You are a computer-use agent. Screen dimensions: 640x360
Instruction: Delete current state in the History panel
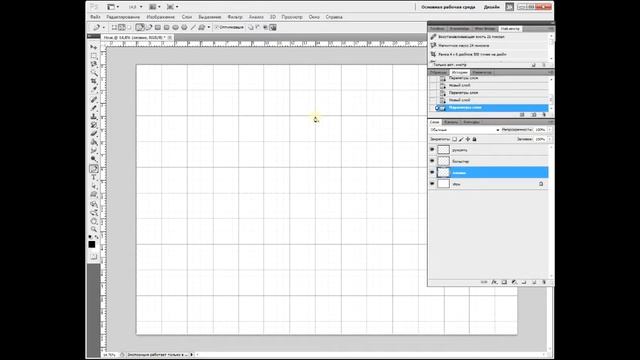(x=544, y=115)
